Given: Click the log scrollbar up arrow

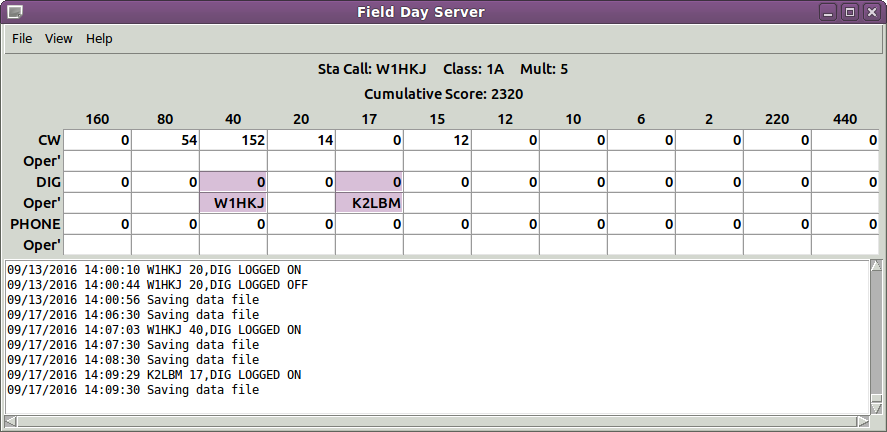Looking at the screenshot, I should (x=876, y=265).
